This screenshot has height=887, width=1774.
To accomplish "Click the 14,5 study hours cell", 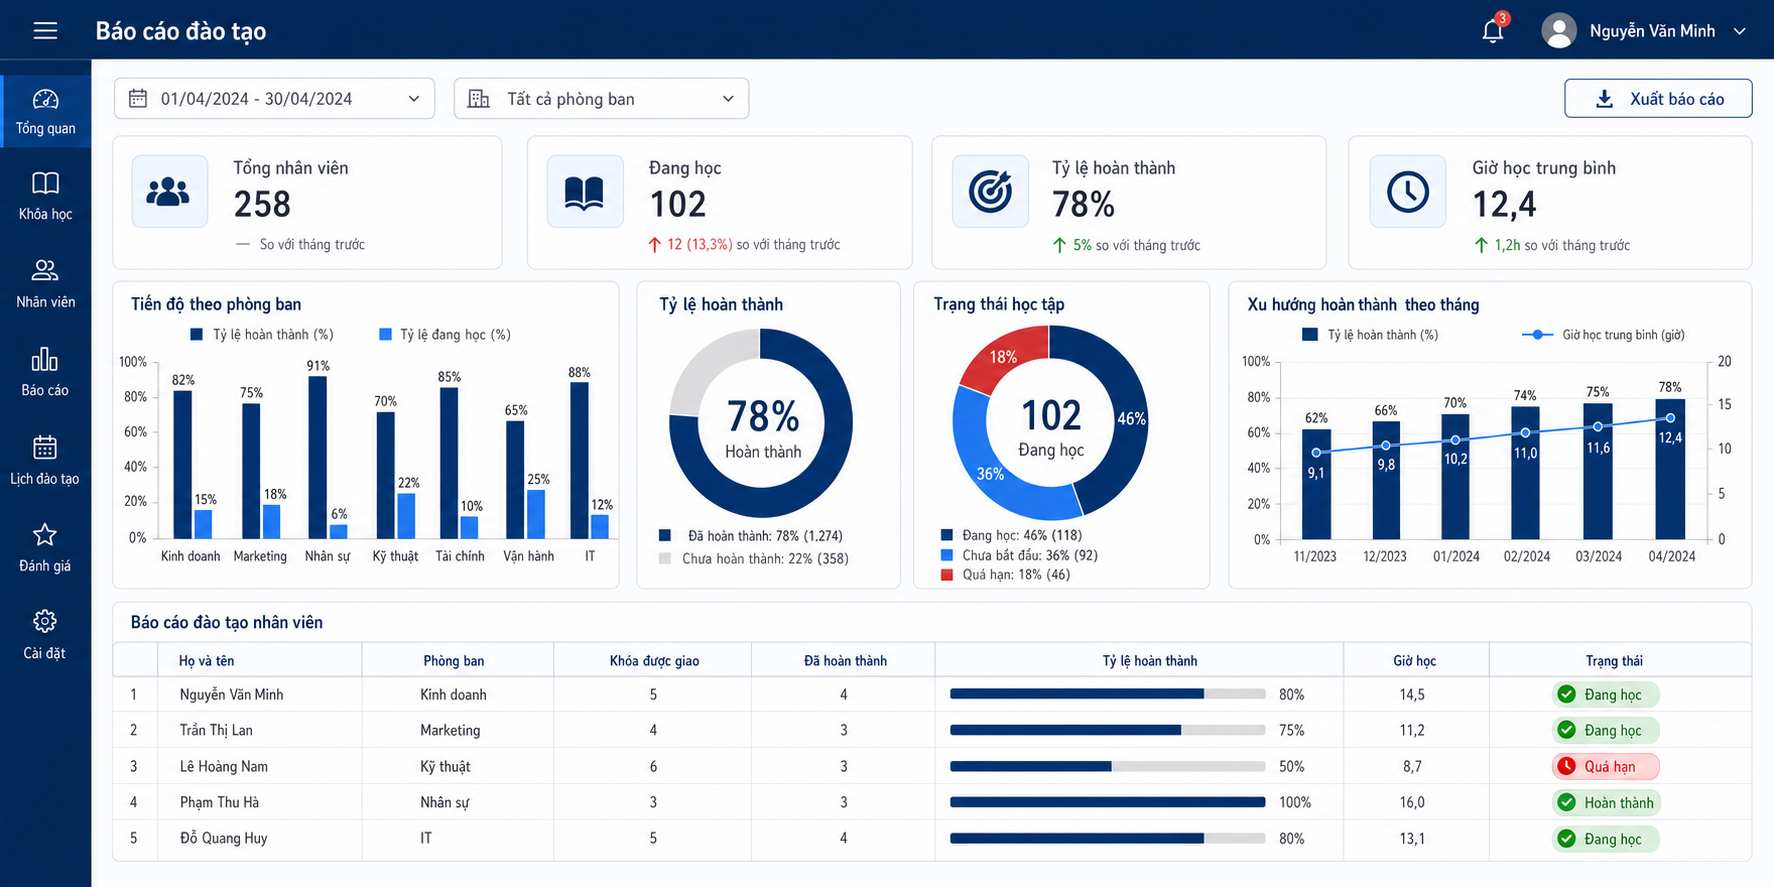I will 1412,694.
